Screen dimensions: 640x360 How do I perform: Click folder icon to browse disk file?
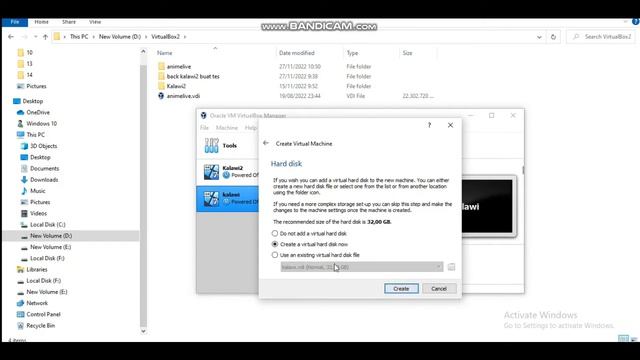pos(451,267)
